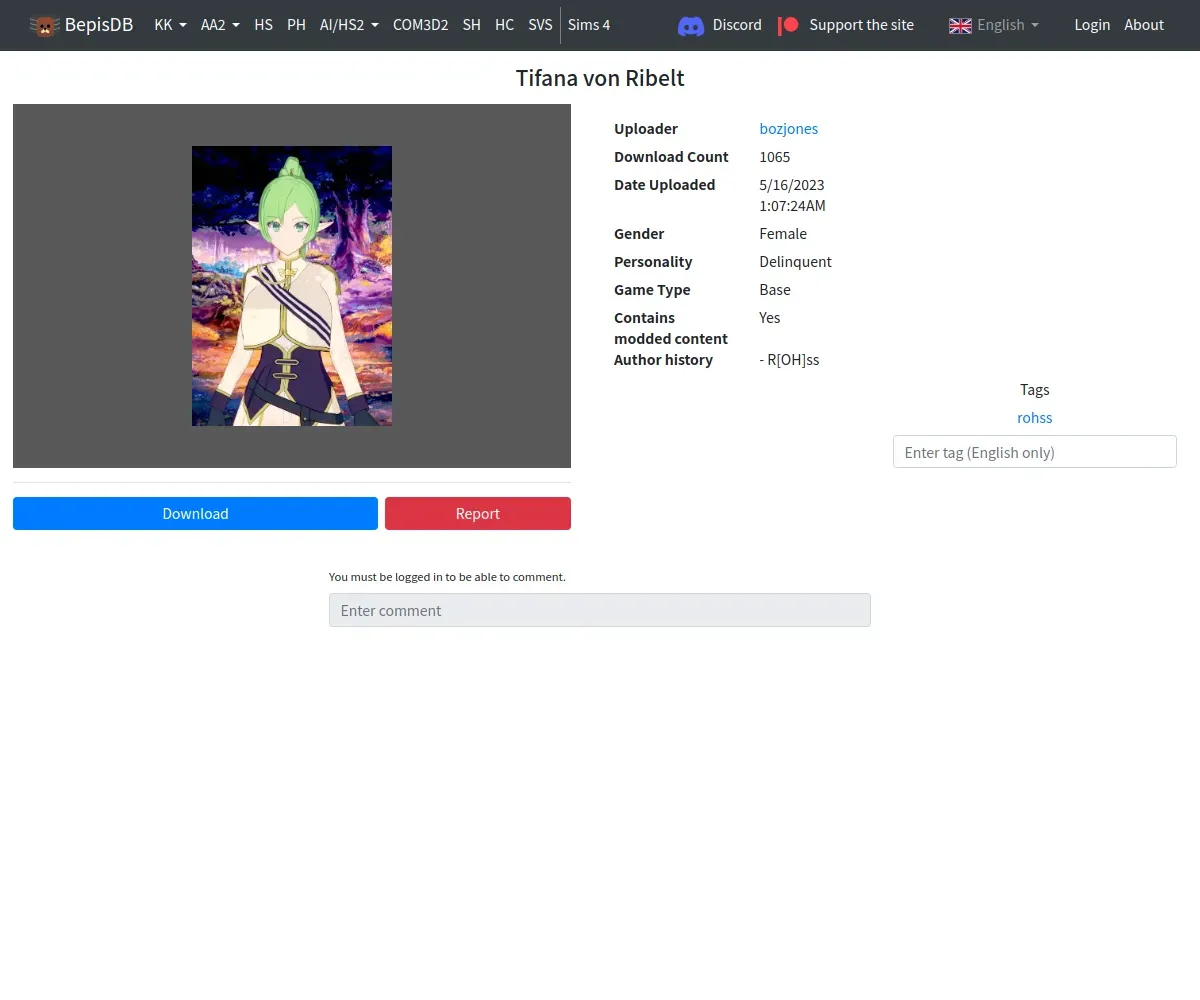Click the red Report button
Screen dimensions: 1200x1000
click(478, 513)
